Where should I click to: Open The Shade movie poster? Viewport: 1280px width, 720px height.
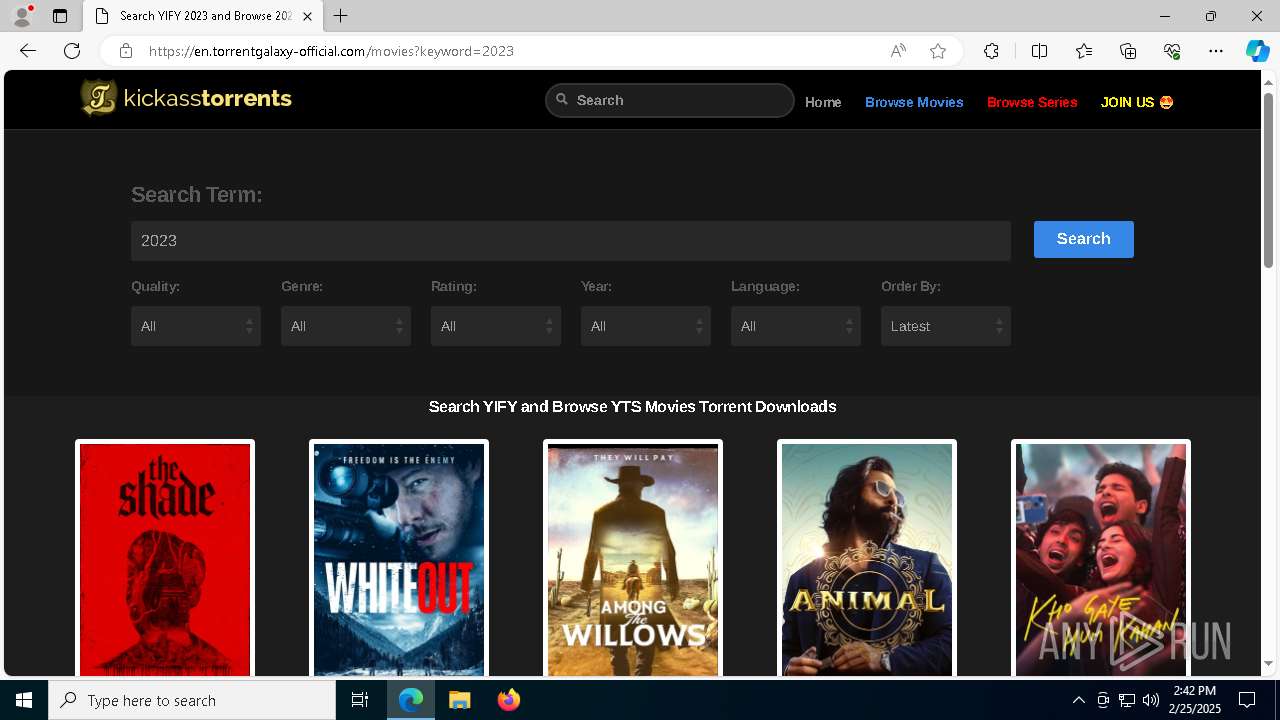tap(165, 559)
